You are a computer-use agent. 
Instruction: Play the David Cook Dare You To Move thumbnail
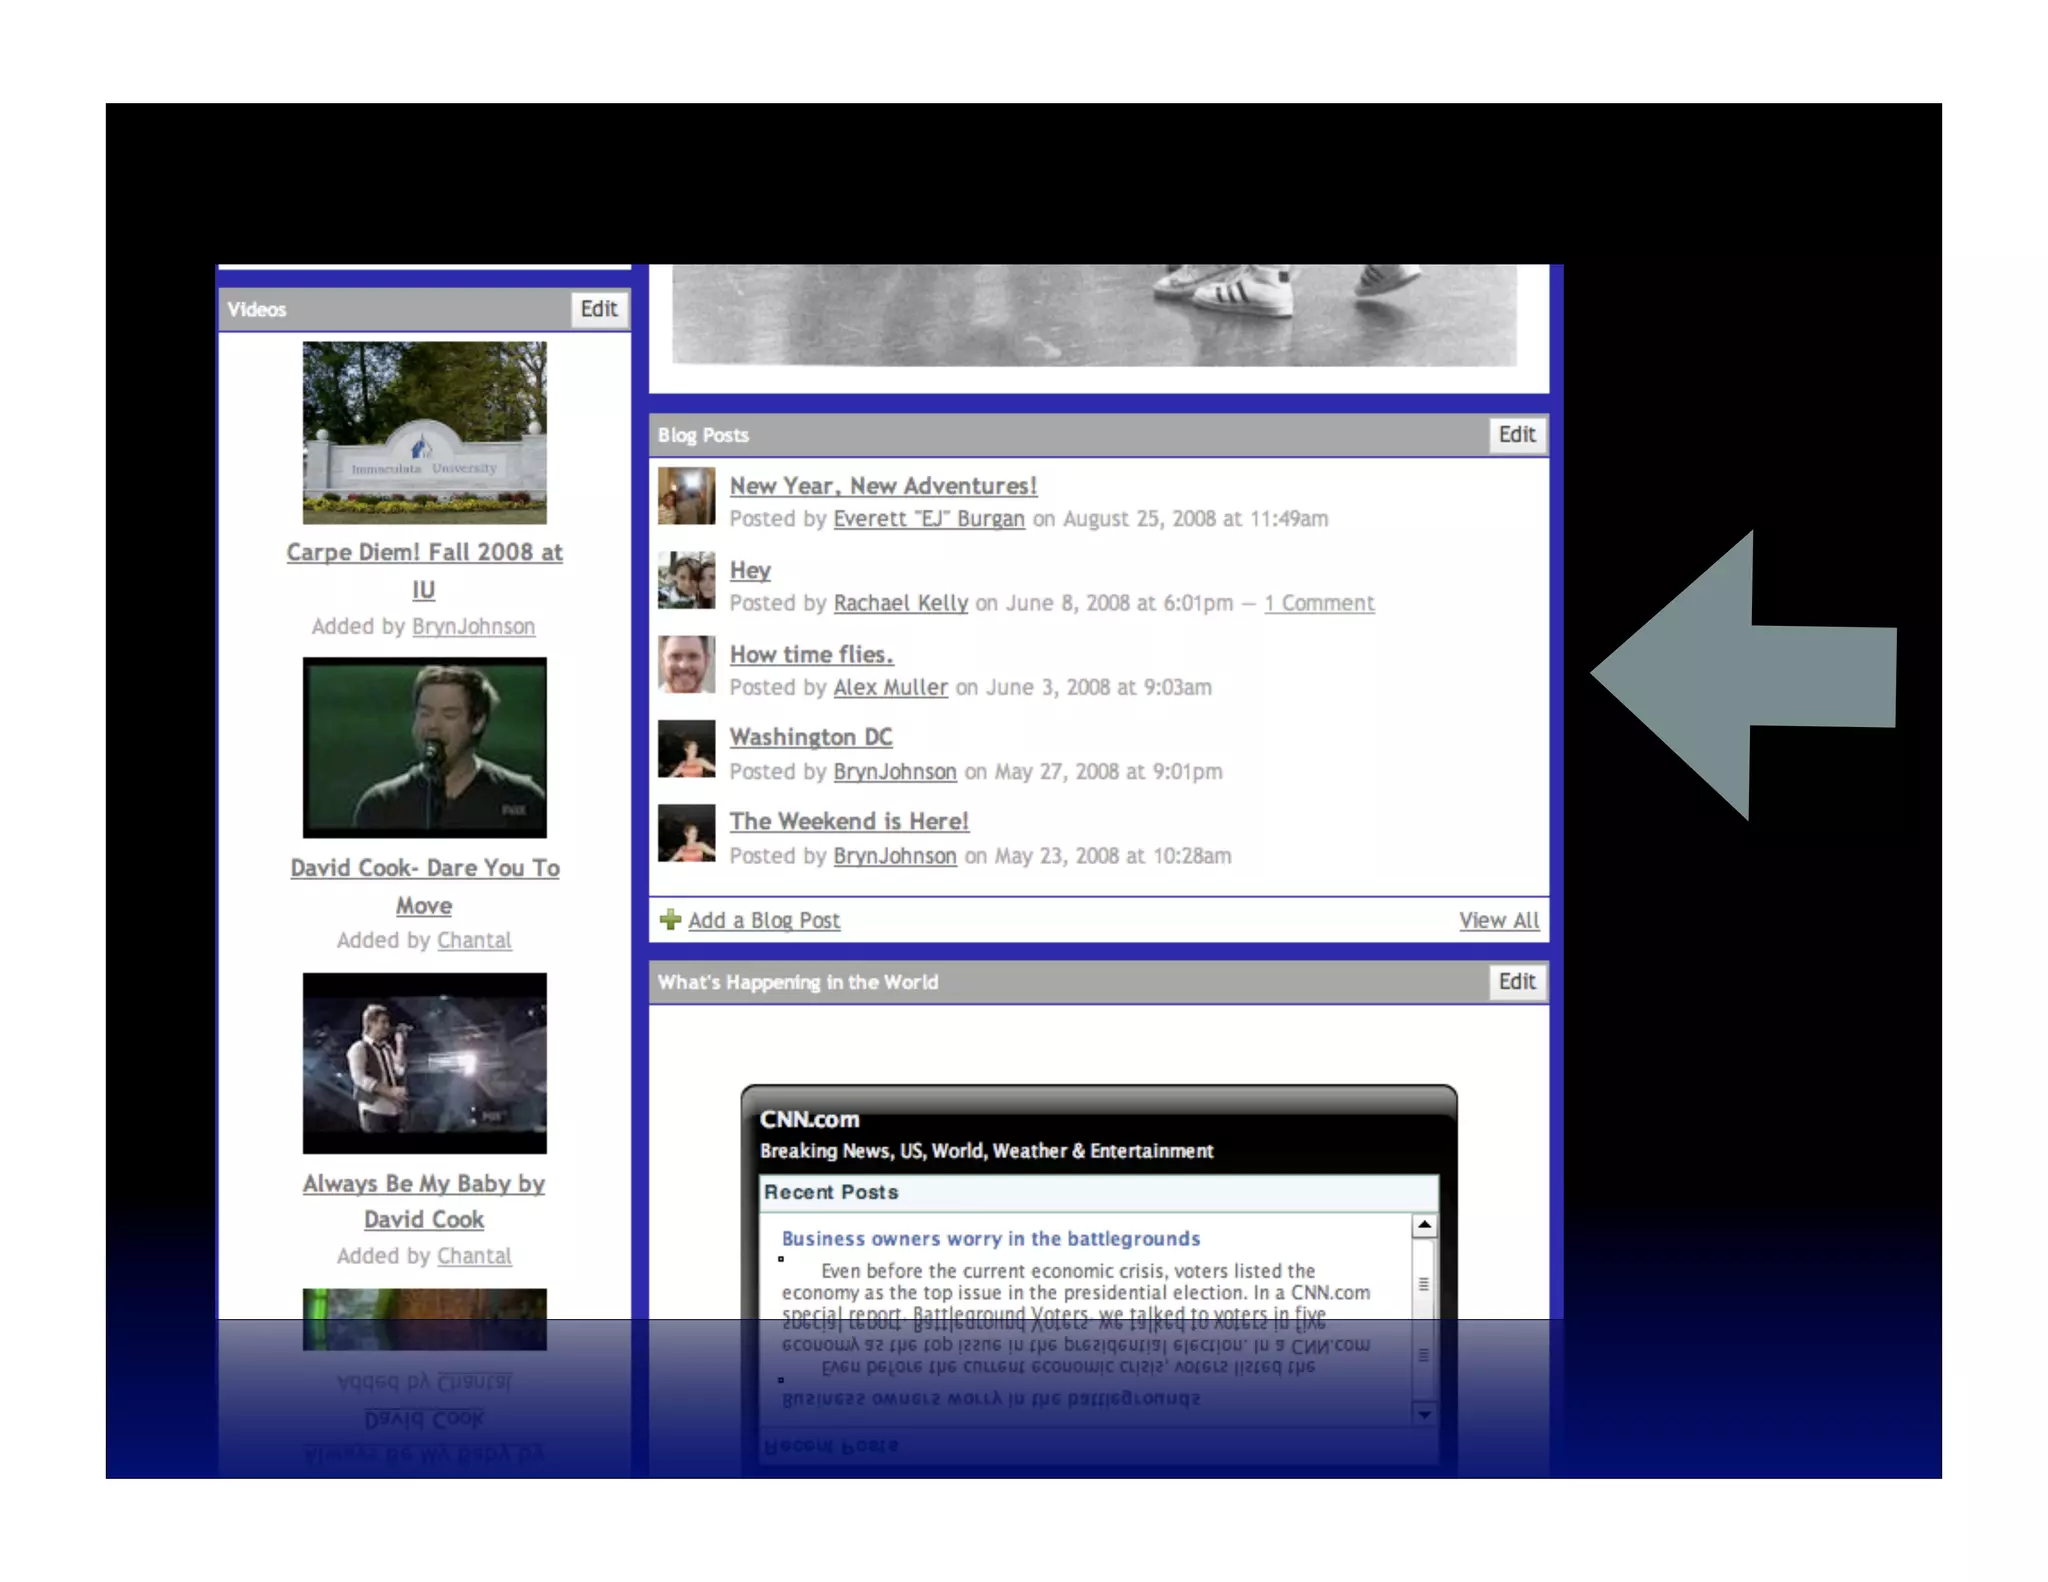[x=424, y=747]
